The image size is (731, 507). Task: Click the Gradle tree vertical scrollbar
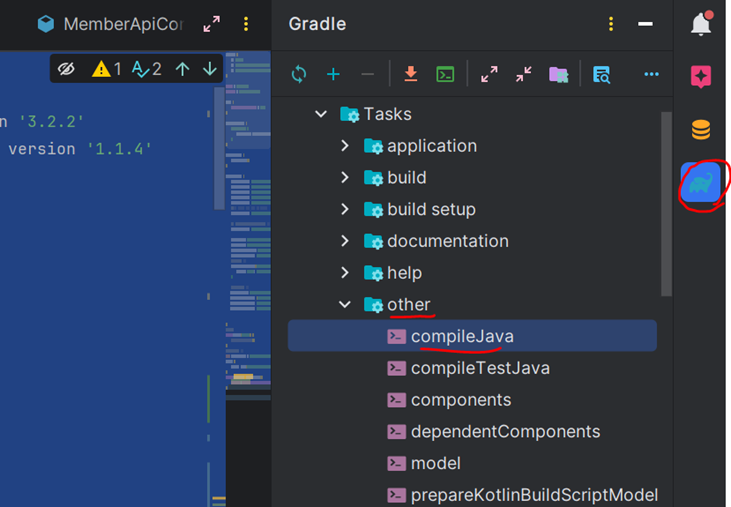coord(666,204)
